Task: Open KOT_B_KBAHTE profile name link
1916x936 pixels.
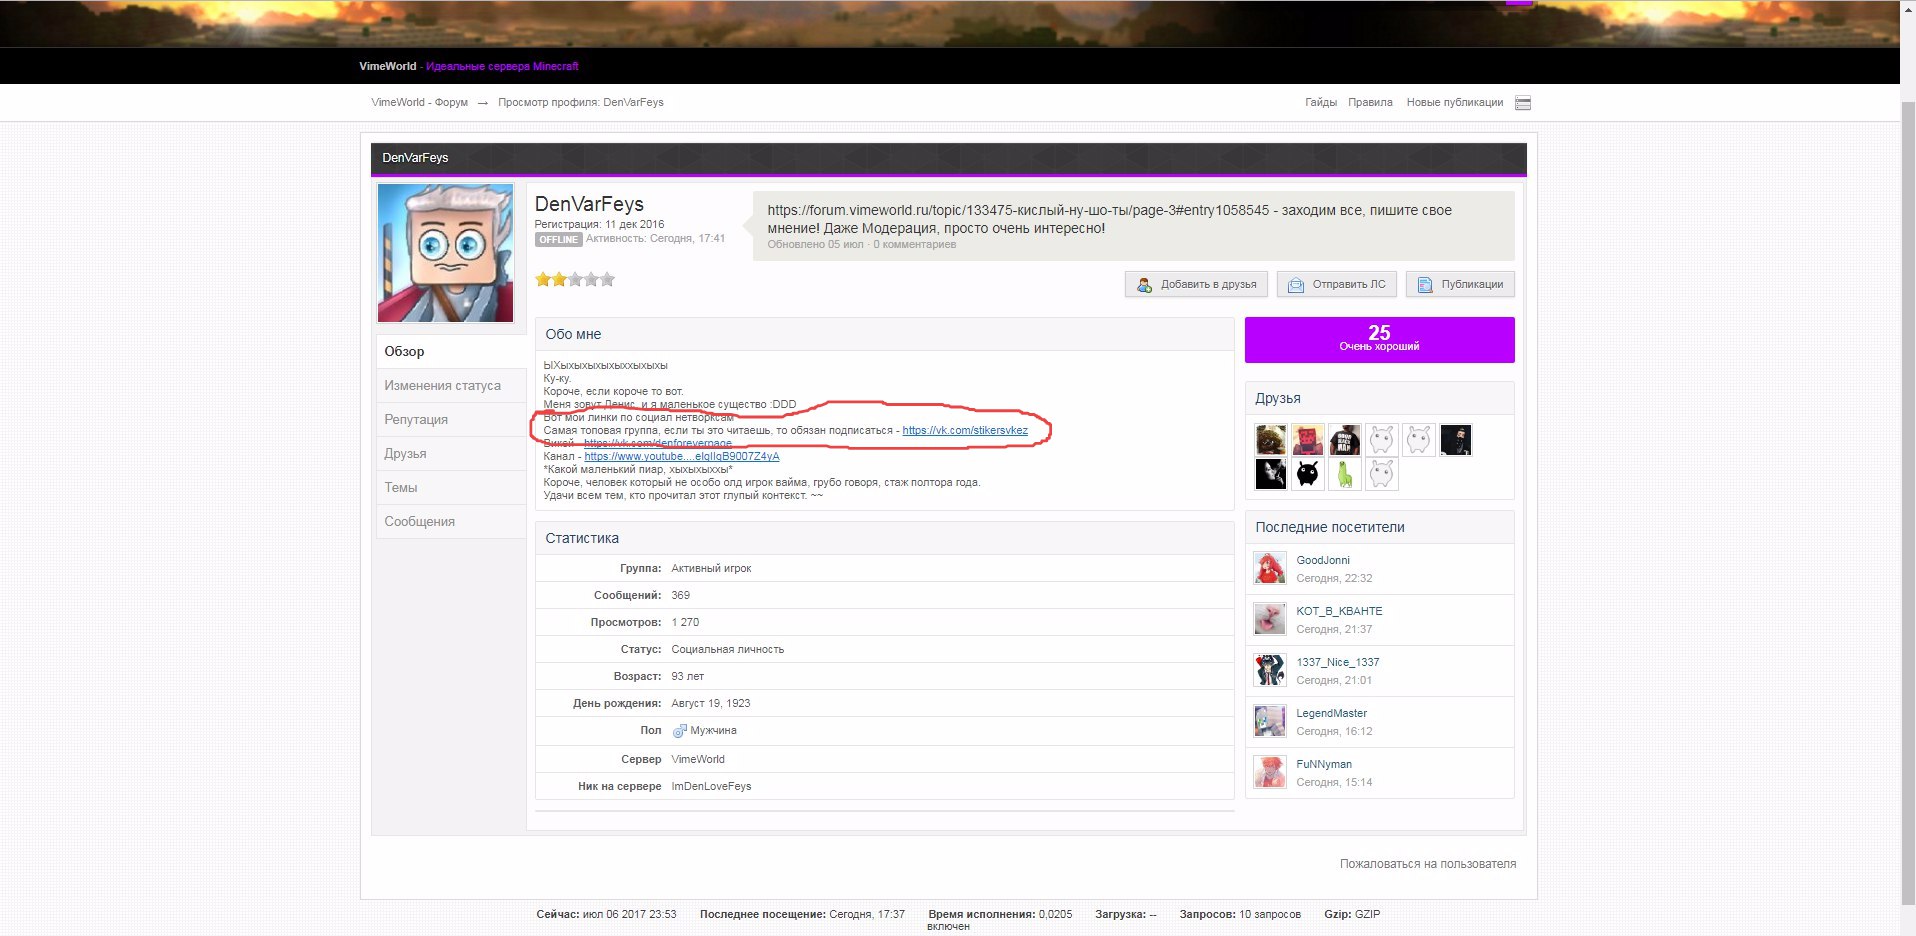Action: (x=1339, y=611)
